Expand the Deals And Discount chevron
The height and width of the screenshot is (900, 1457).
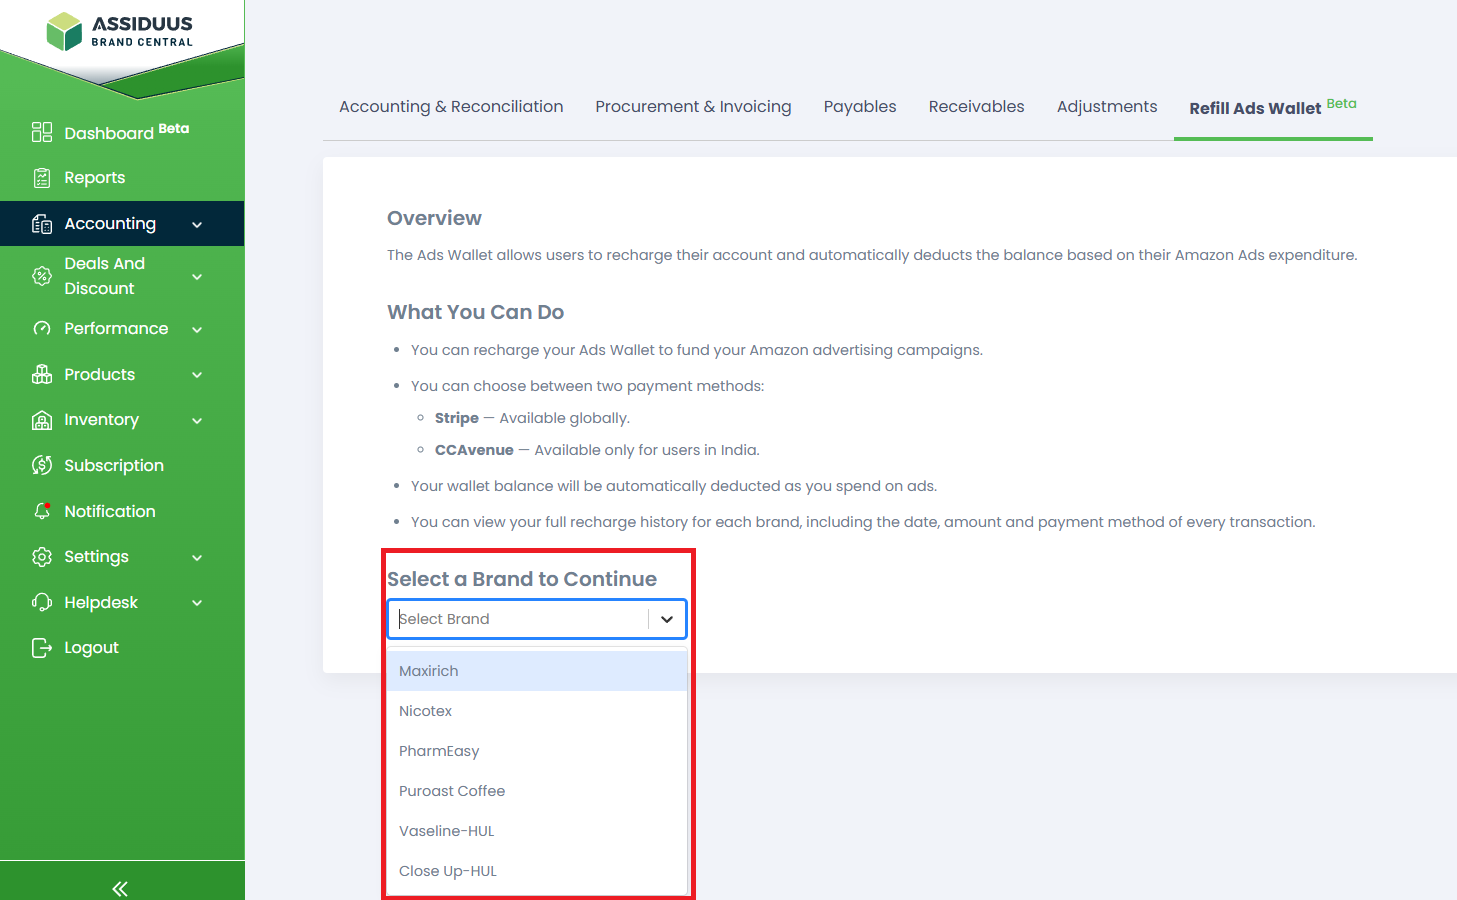197,277
